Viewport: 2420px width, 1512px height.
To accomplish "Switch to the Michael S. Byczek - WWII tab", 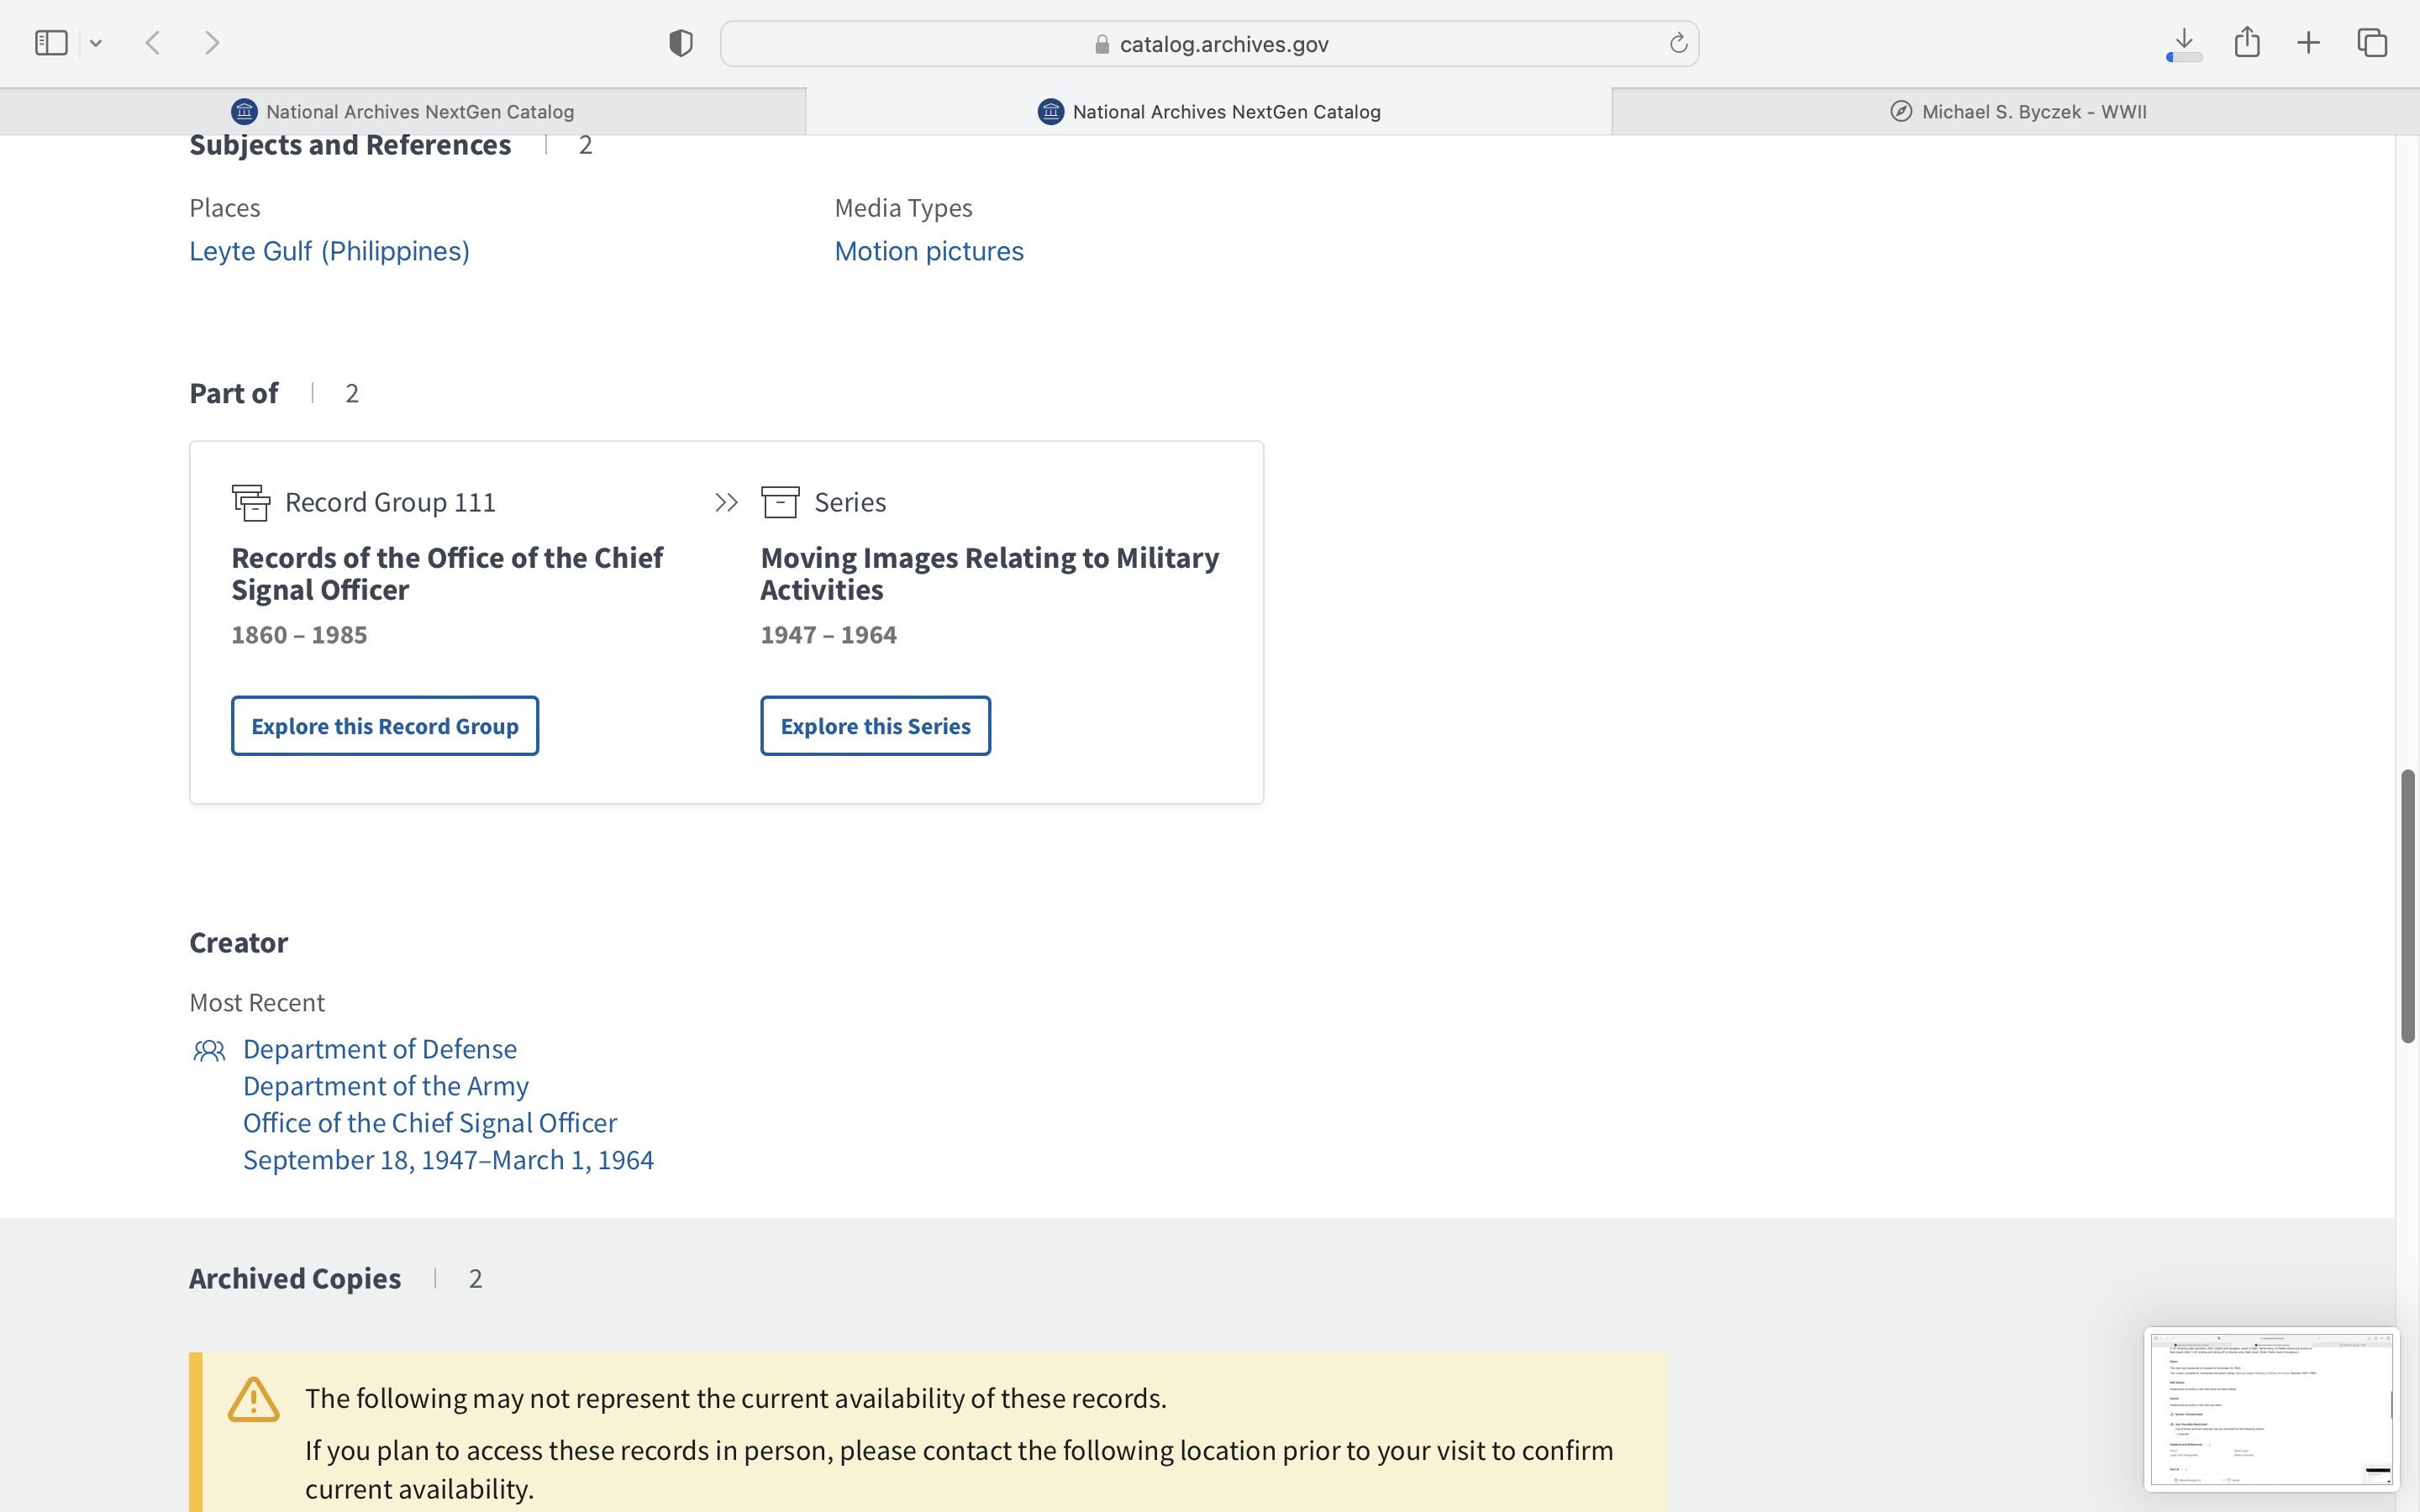I will pos(2017,112).
